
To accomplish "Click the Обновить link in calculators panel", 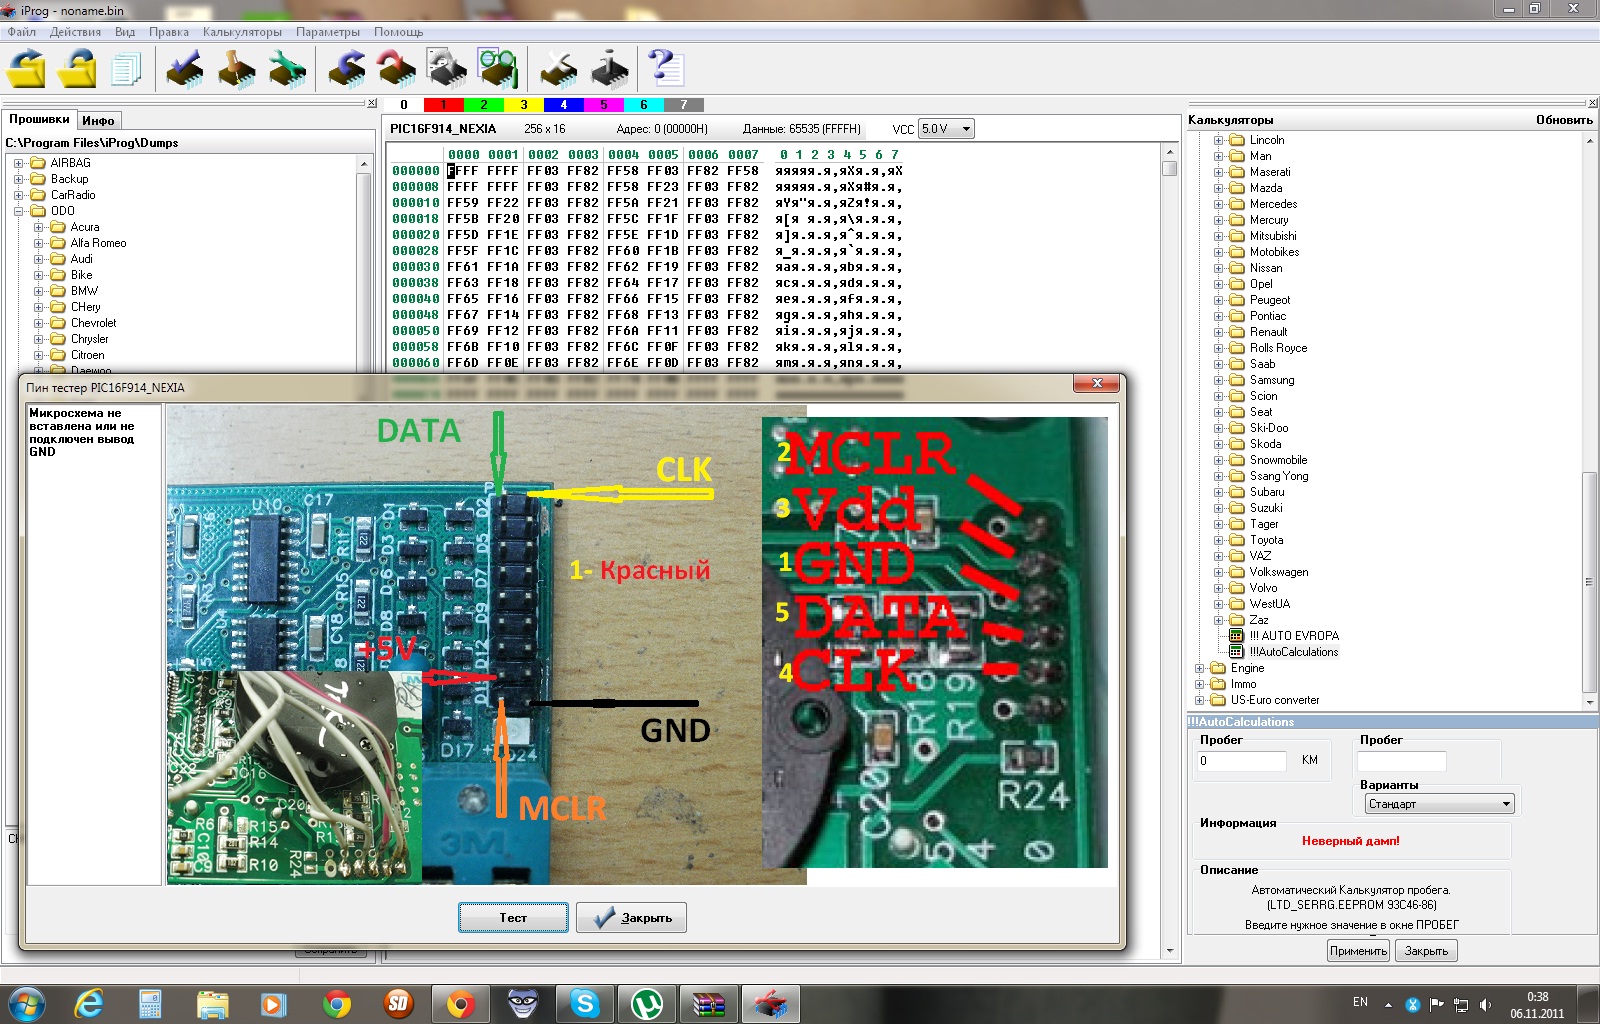I will (1564, 120).
